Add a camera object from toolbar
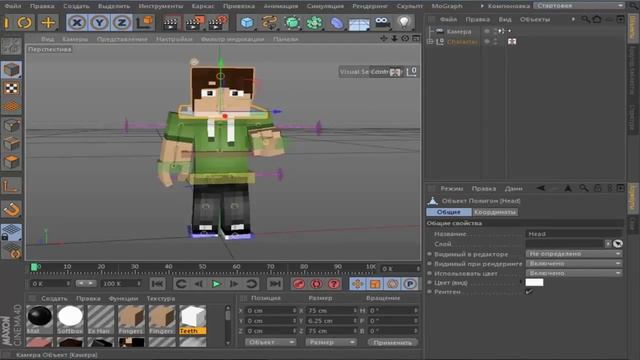The width and height of the screenshot is (640, 360). pos(382,23)
